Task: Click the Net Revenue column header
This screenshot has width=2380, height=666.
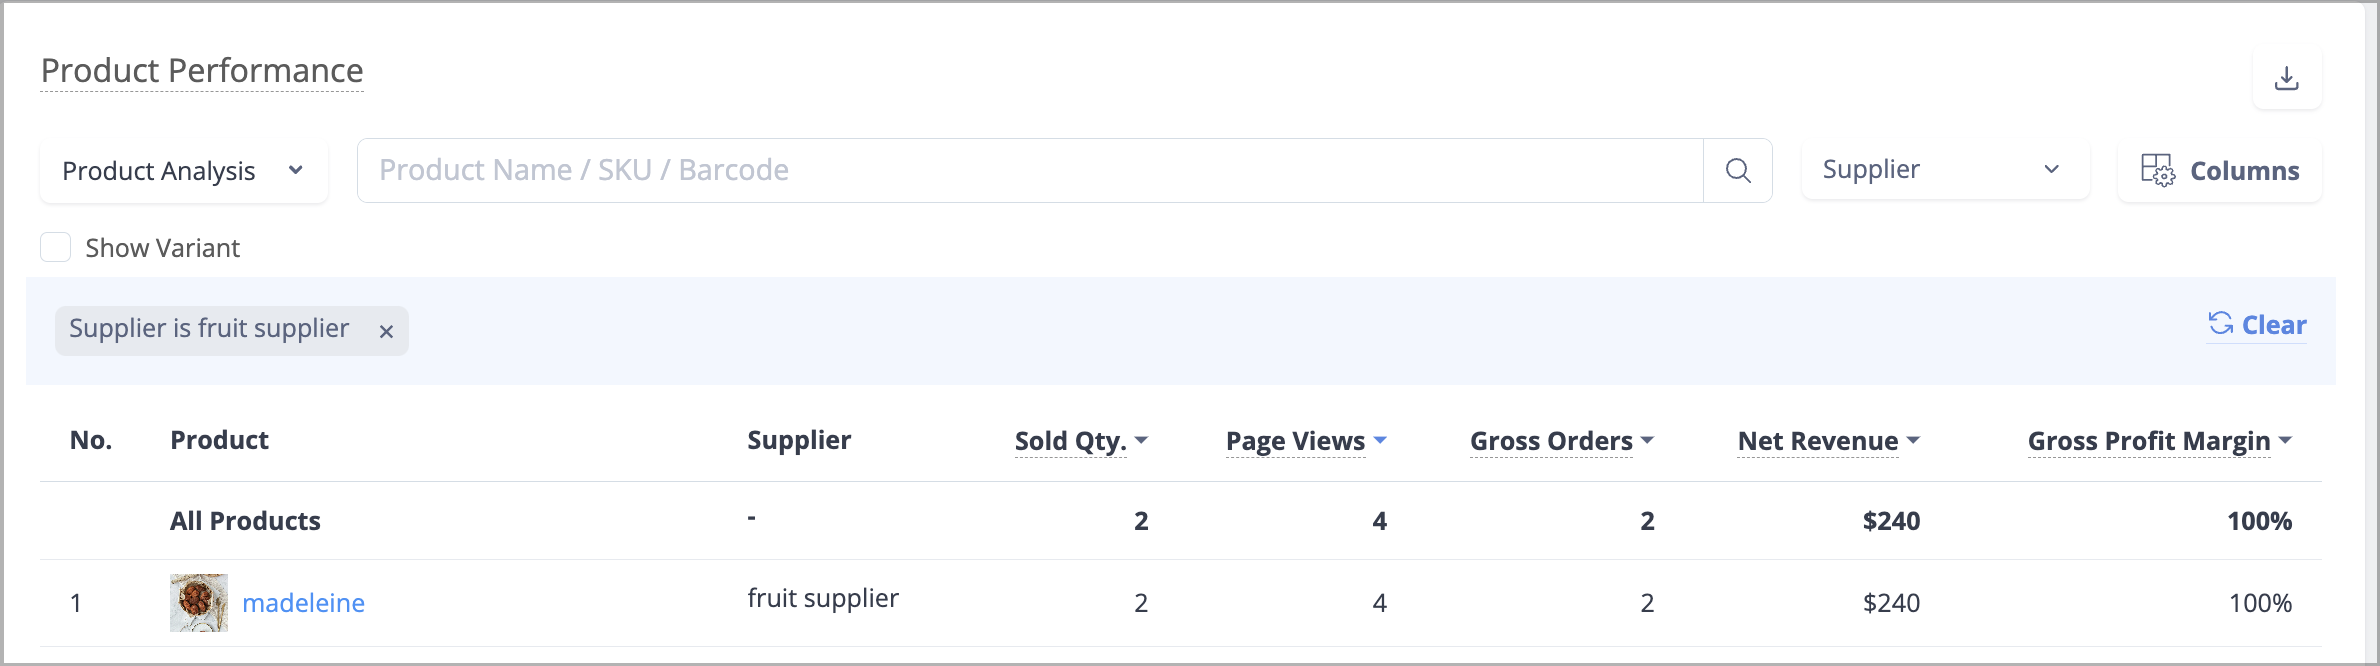Action: coord(1818,441)
